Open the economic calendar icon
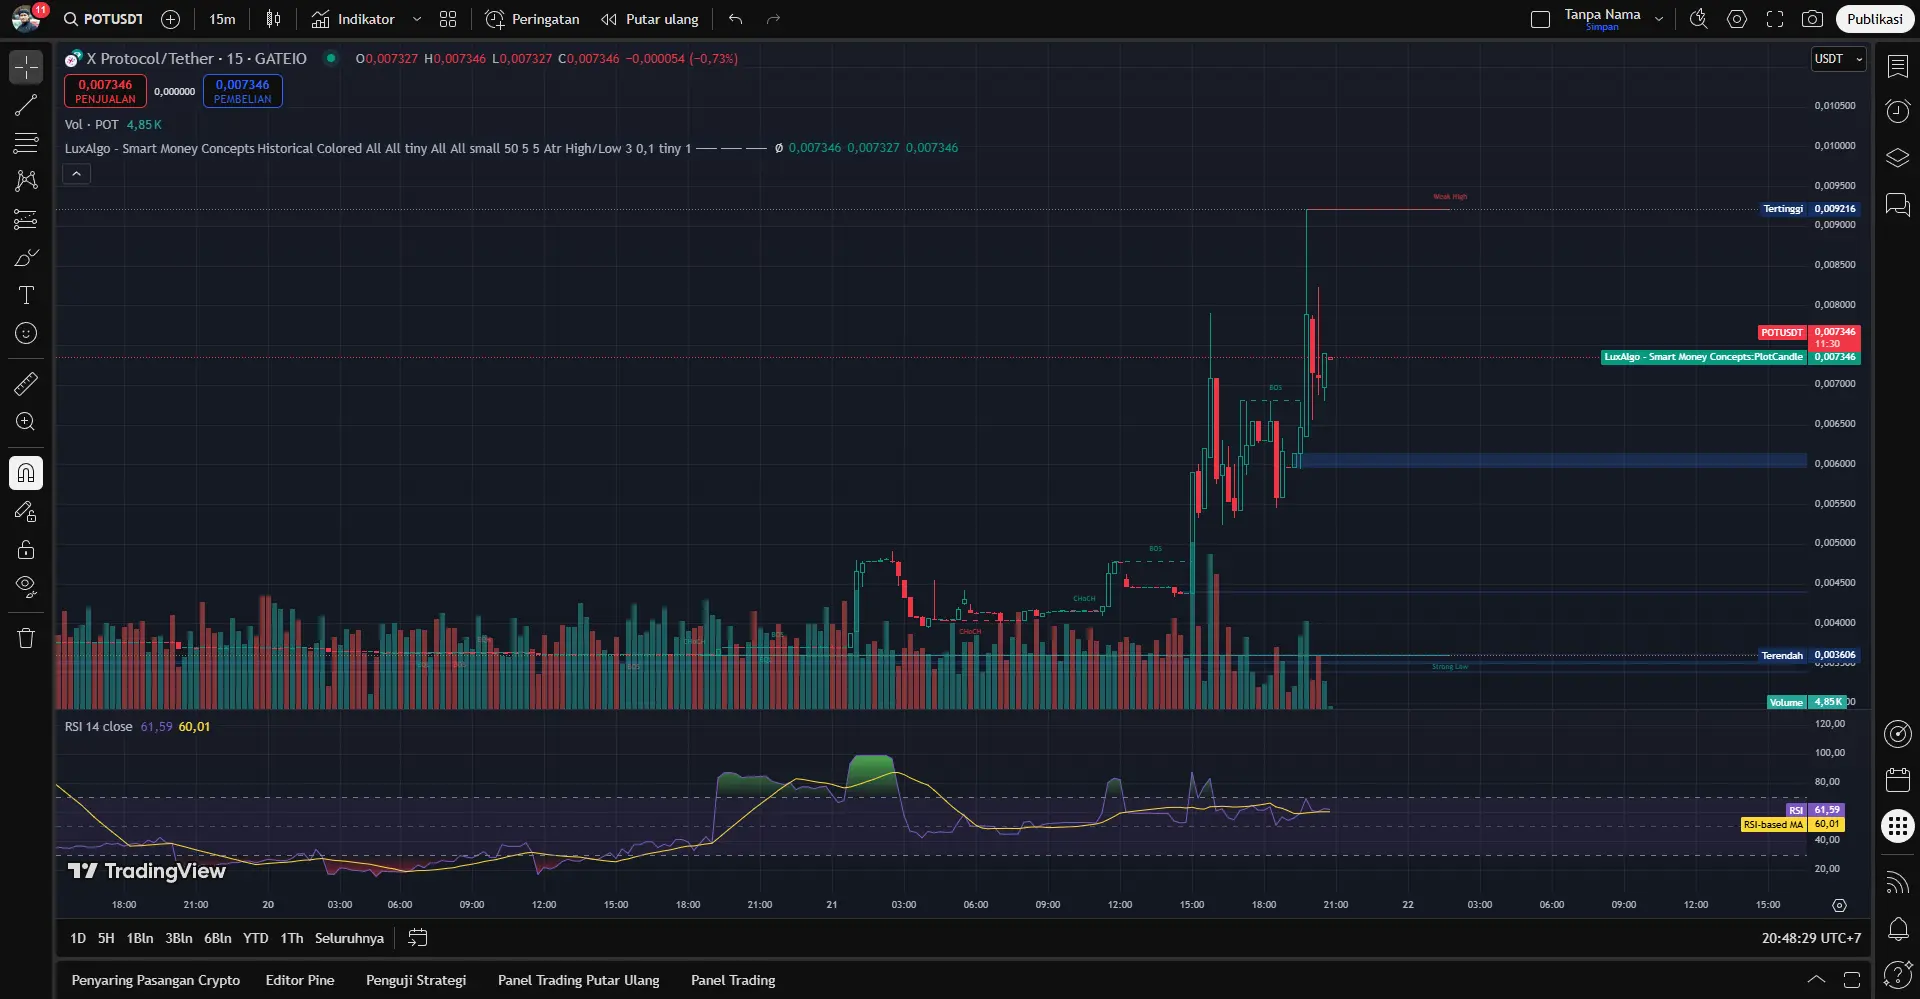1920x999 pixels. (1897, 780)
